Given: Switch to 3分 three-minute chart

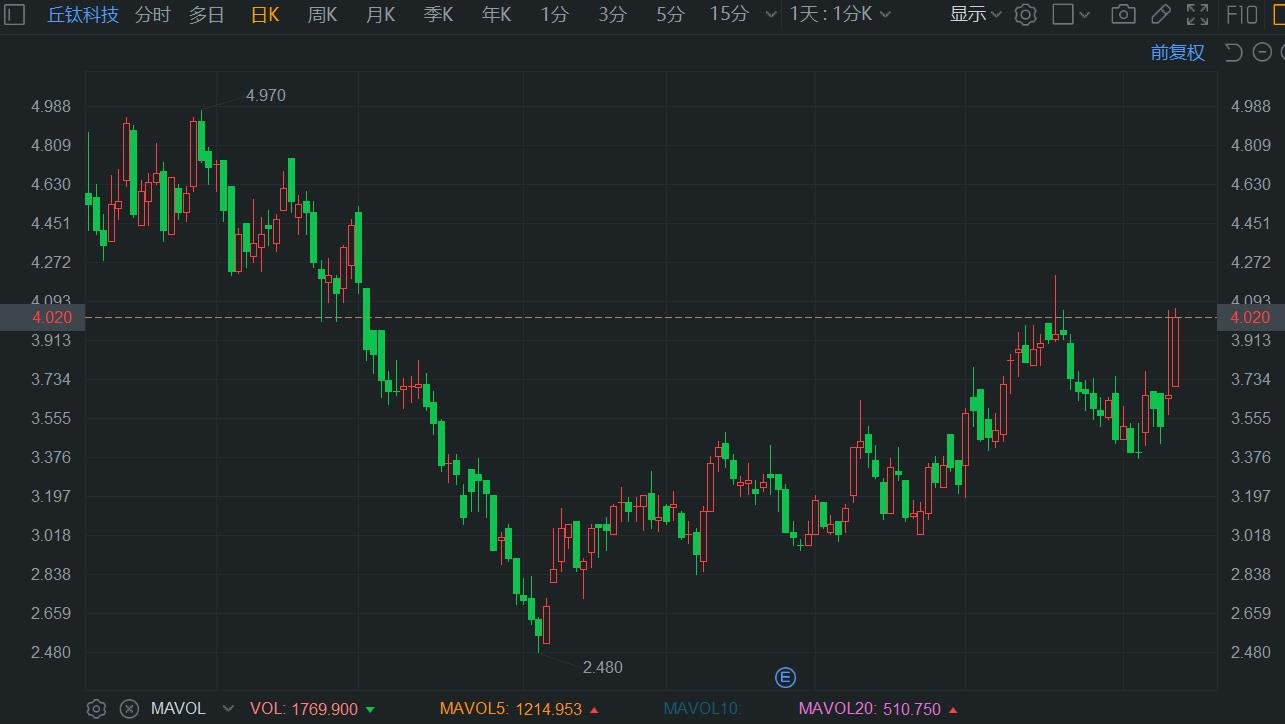Looking at the screenshot, I should click(x=612, y=14).
